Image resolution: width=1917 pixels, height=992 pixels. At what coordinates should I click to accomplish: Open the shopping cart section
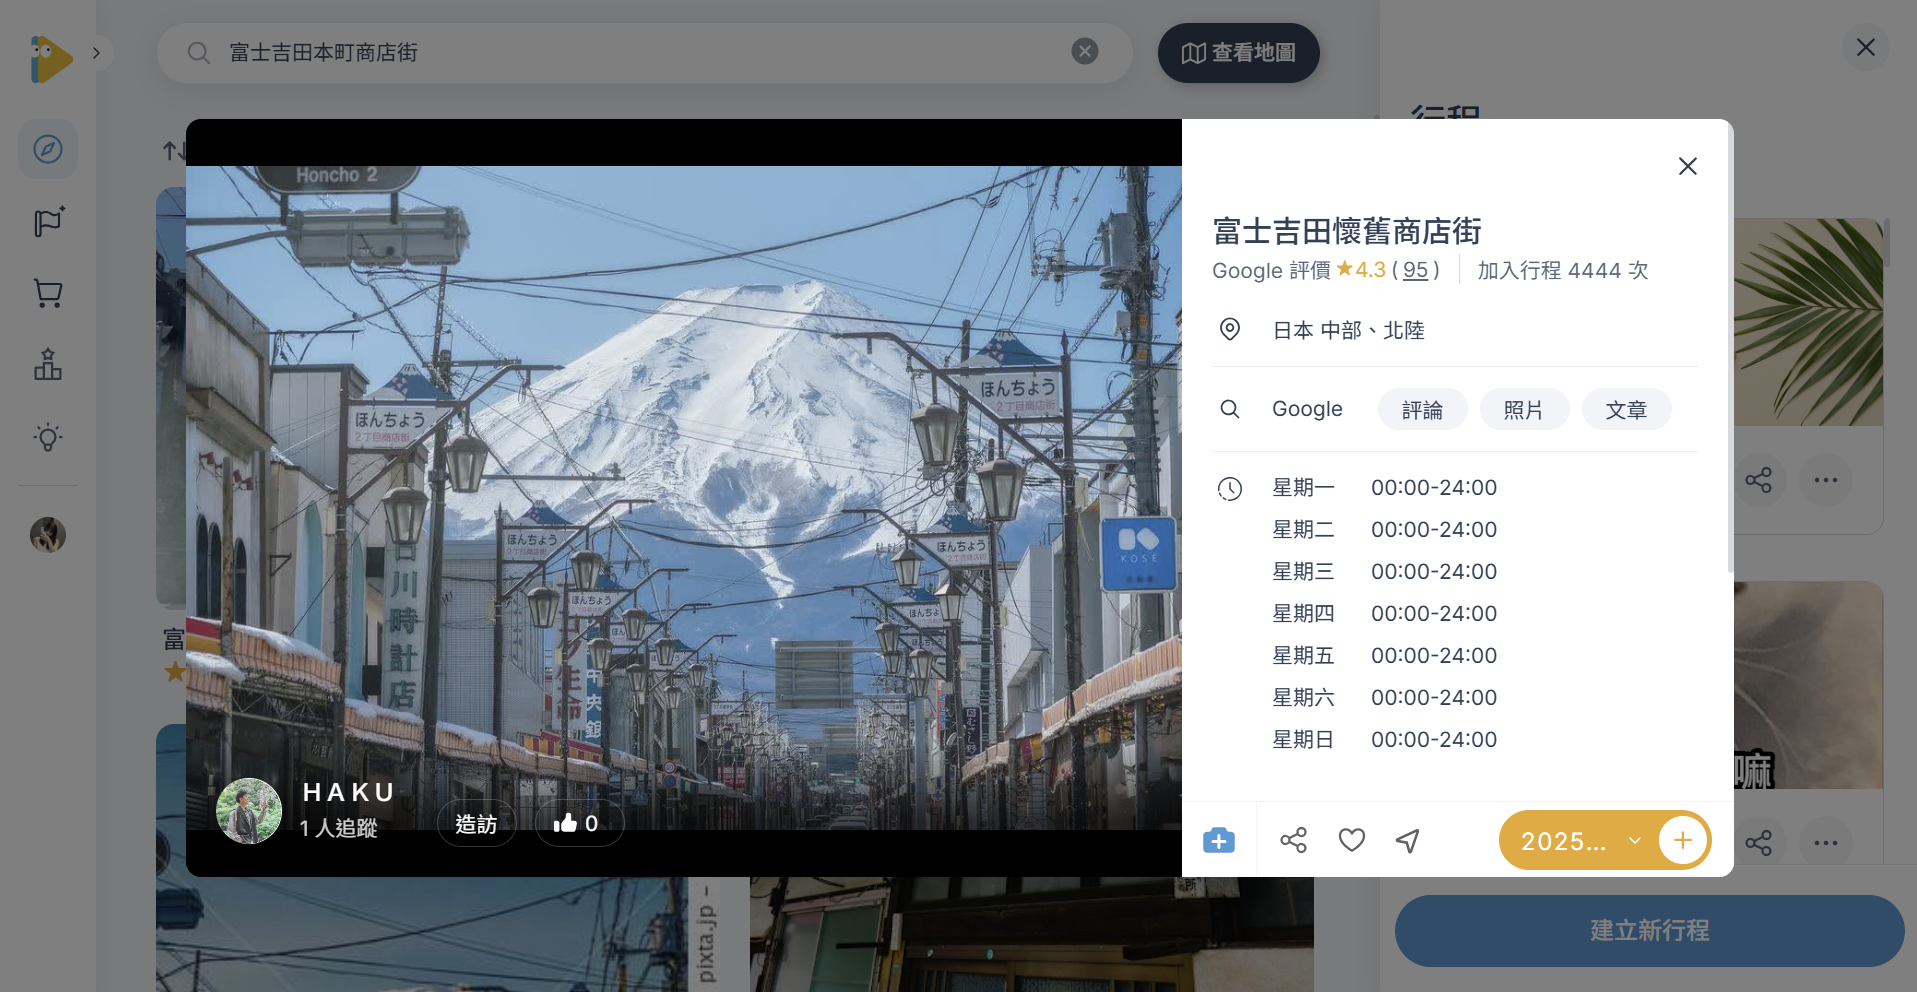pos(47,293)
